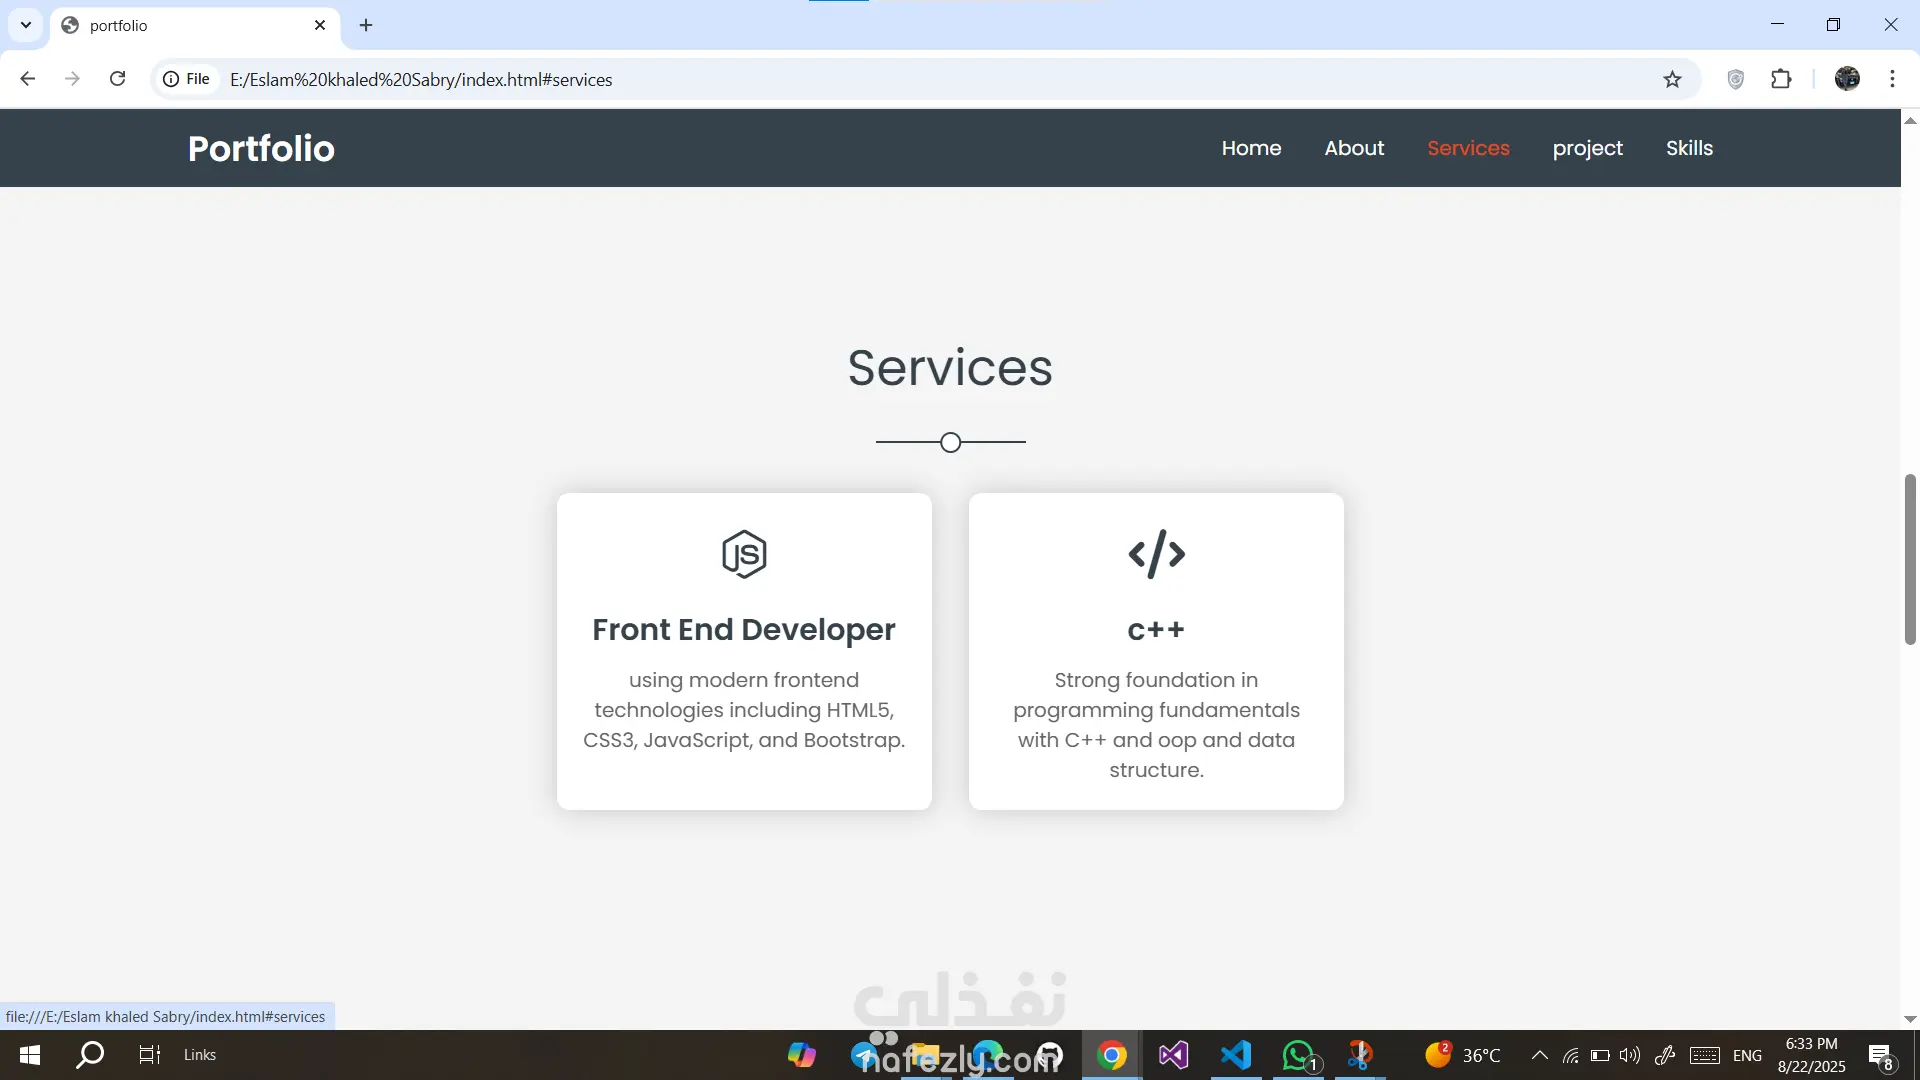
Task: Open Visual Studio Code from the taskbar
Action: (1236, 1055)
